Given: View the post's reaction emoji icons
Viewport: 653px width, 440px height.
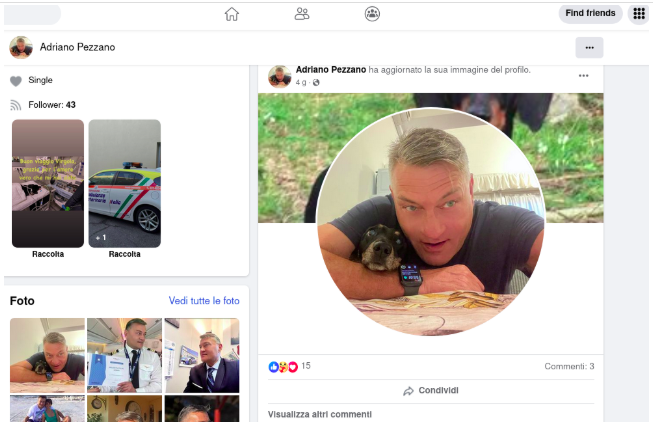Looking at the screenshot, I should (x=283, y=367).
